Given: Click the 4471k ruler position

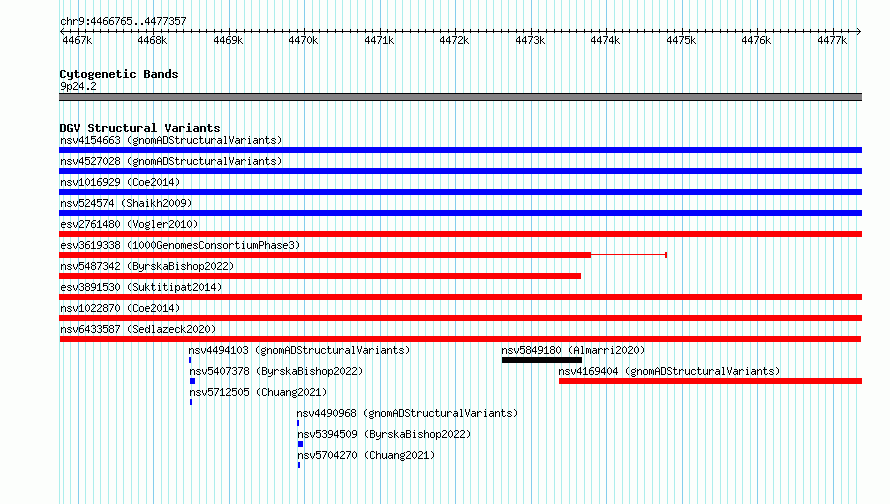Looking at the screenshot, I should coord(379,40).
